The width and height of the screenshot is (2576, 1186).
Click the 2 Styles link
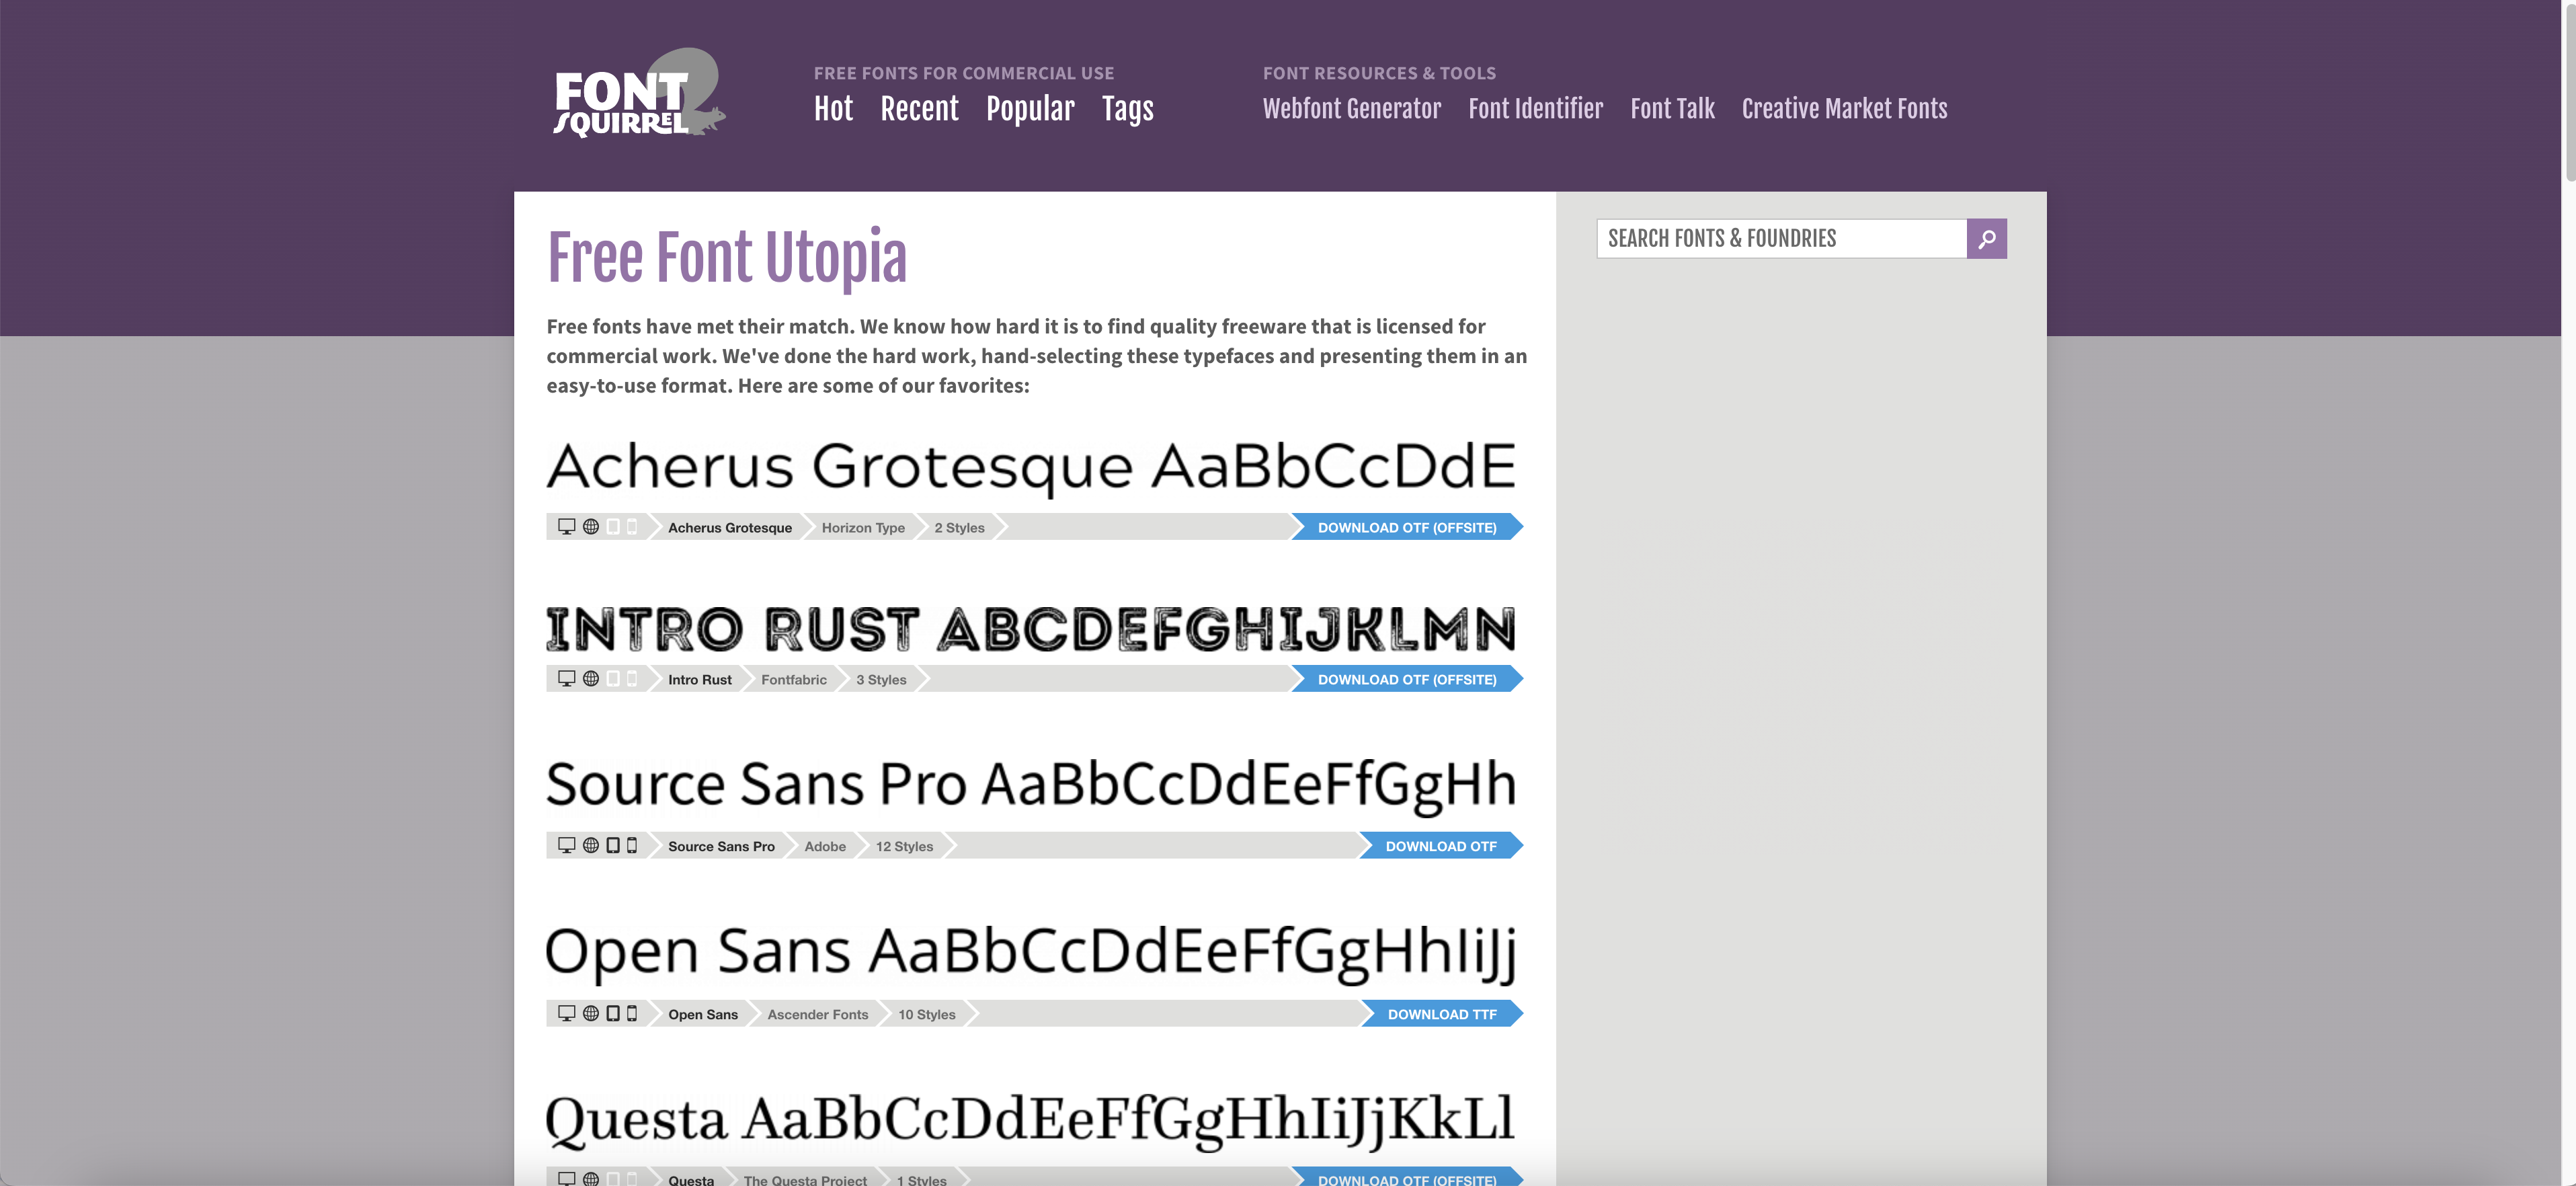tap(959, 528)
